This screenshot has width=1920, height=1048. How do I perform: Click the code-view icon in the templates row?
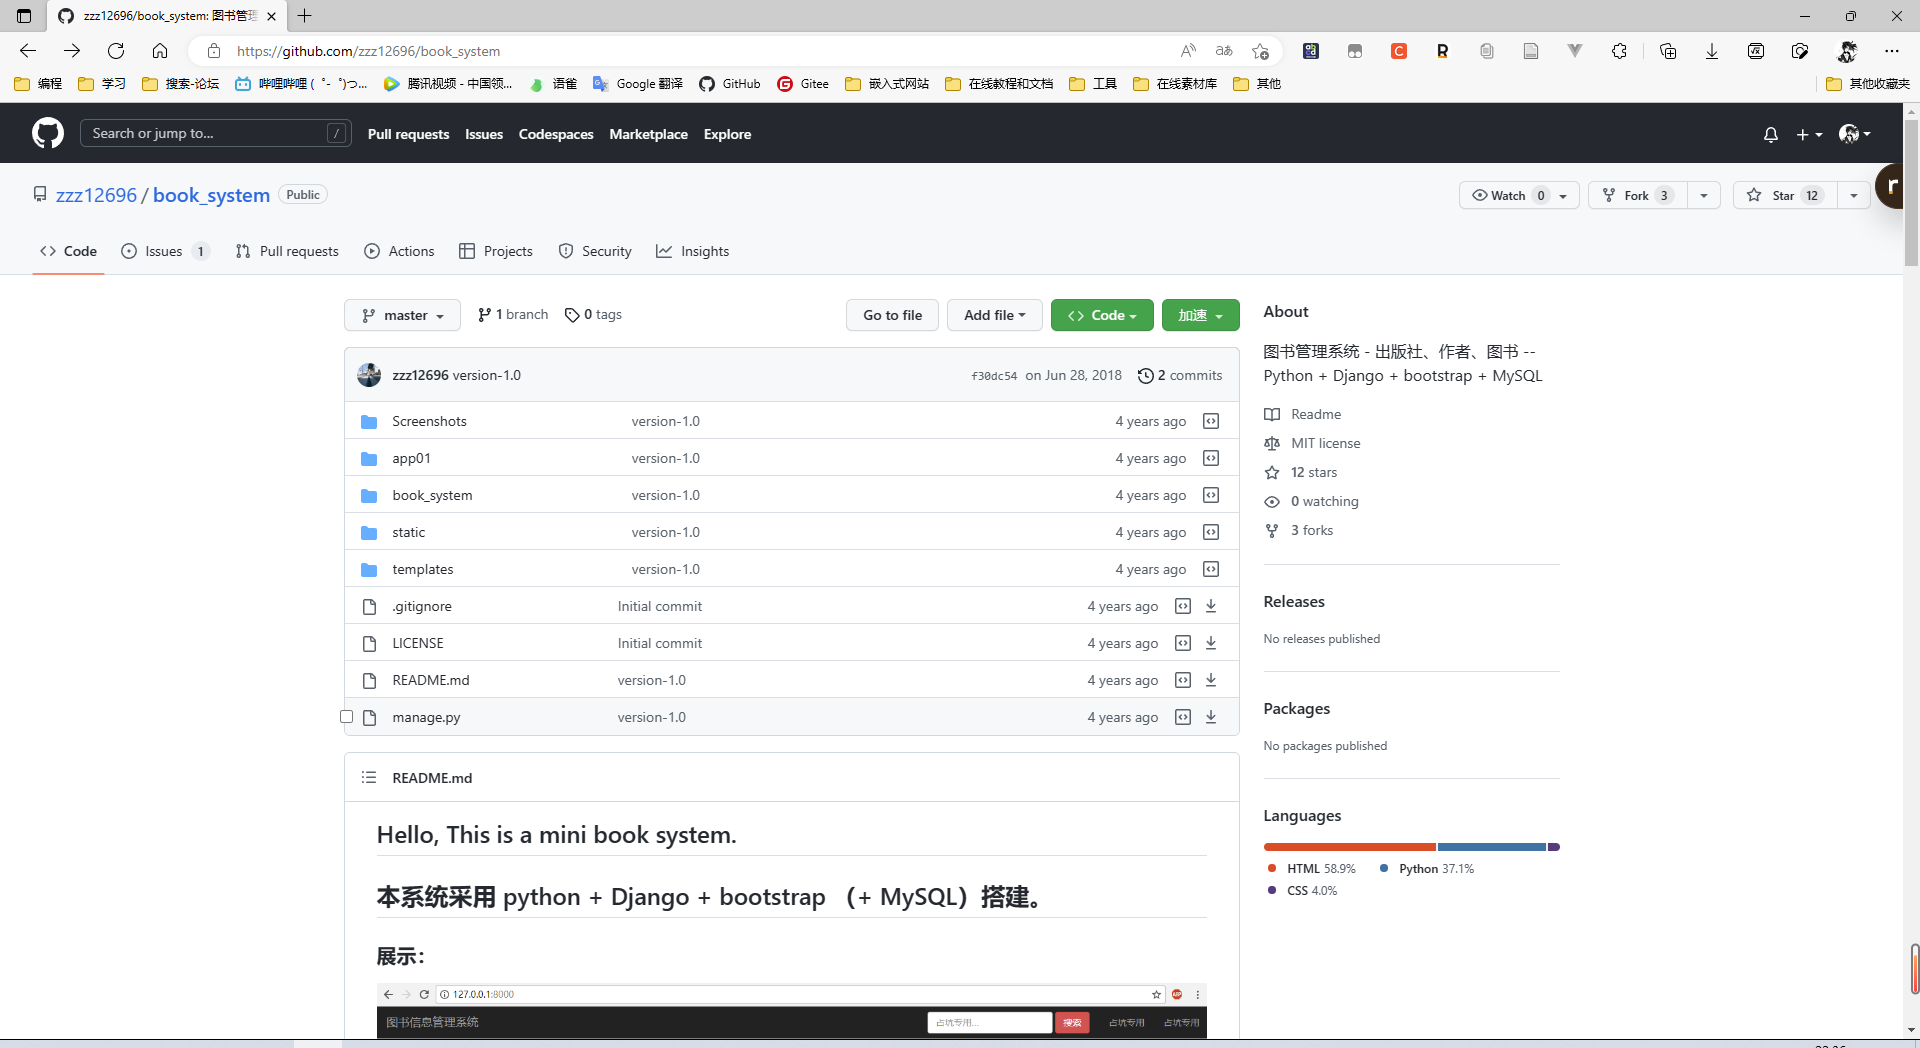coord(1211,569)
